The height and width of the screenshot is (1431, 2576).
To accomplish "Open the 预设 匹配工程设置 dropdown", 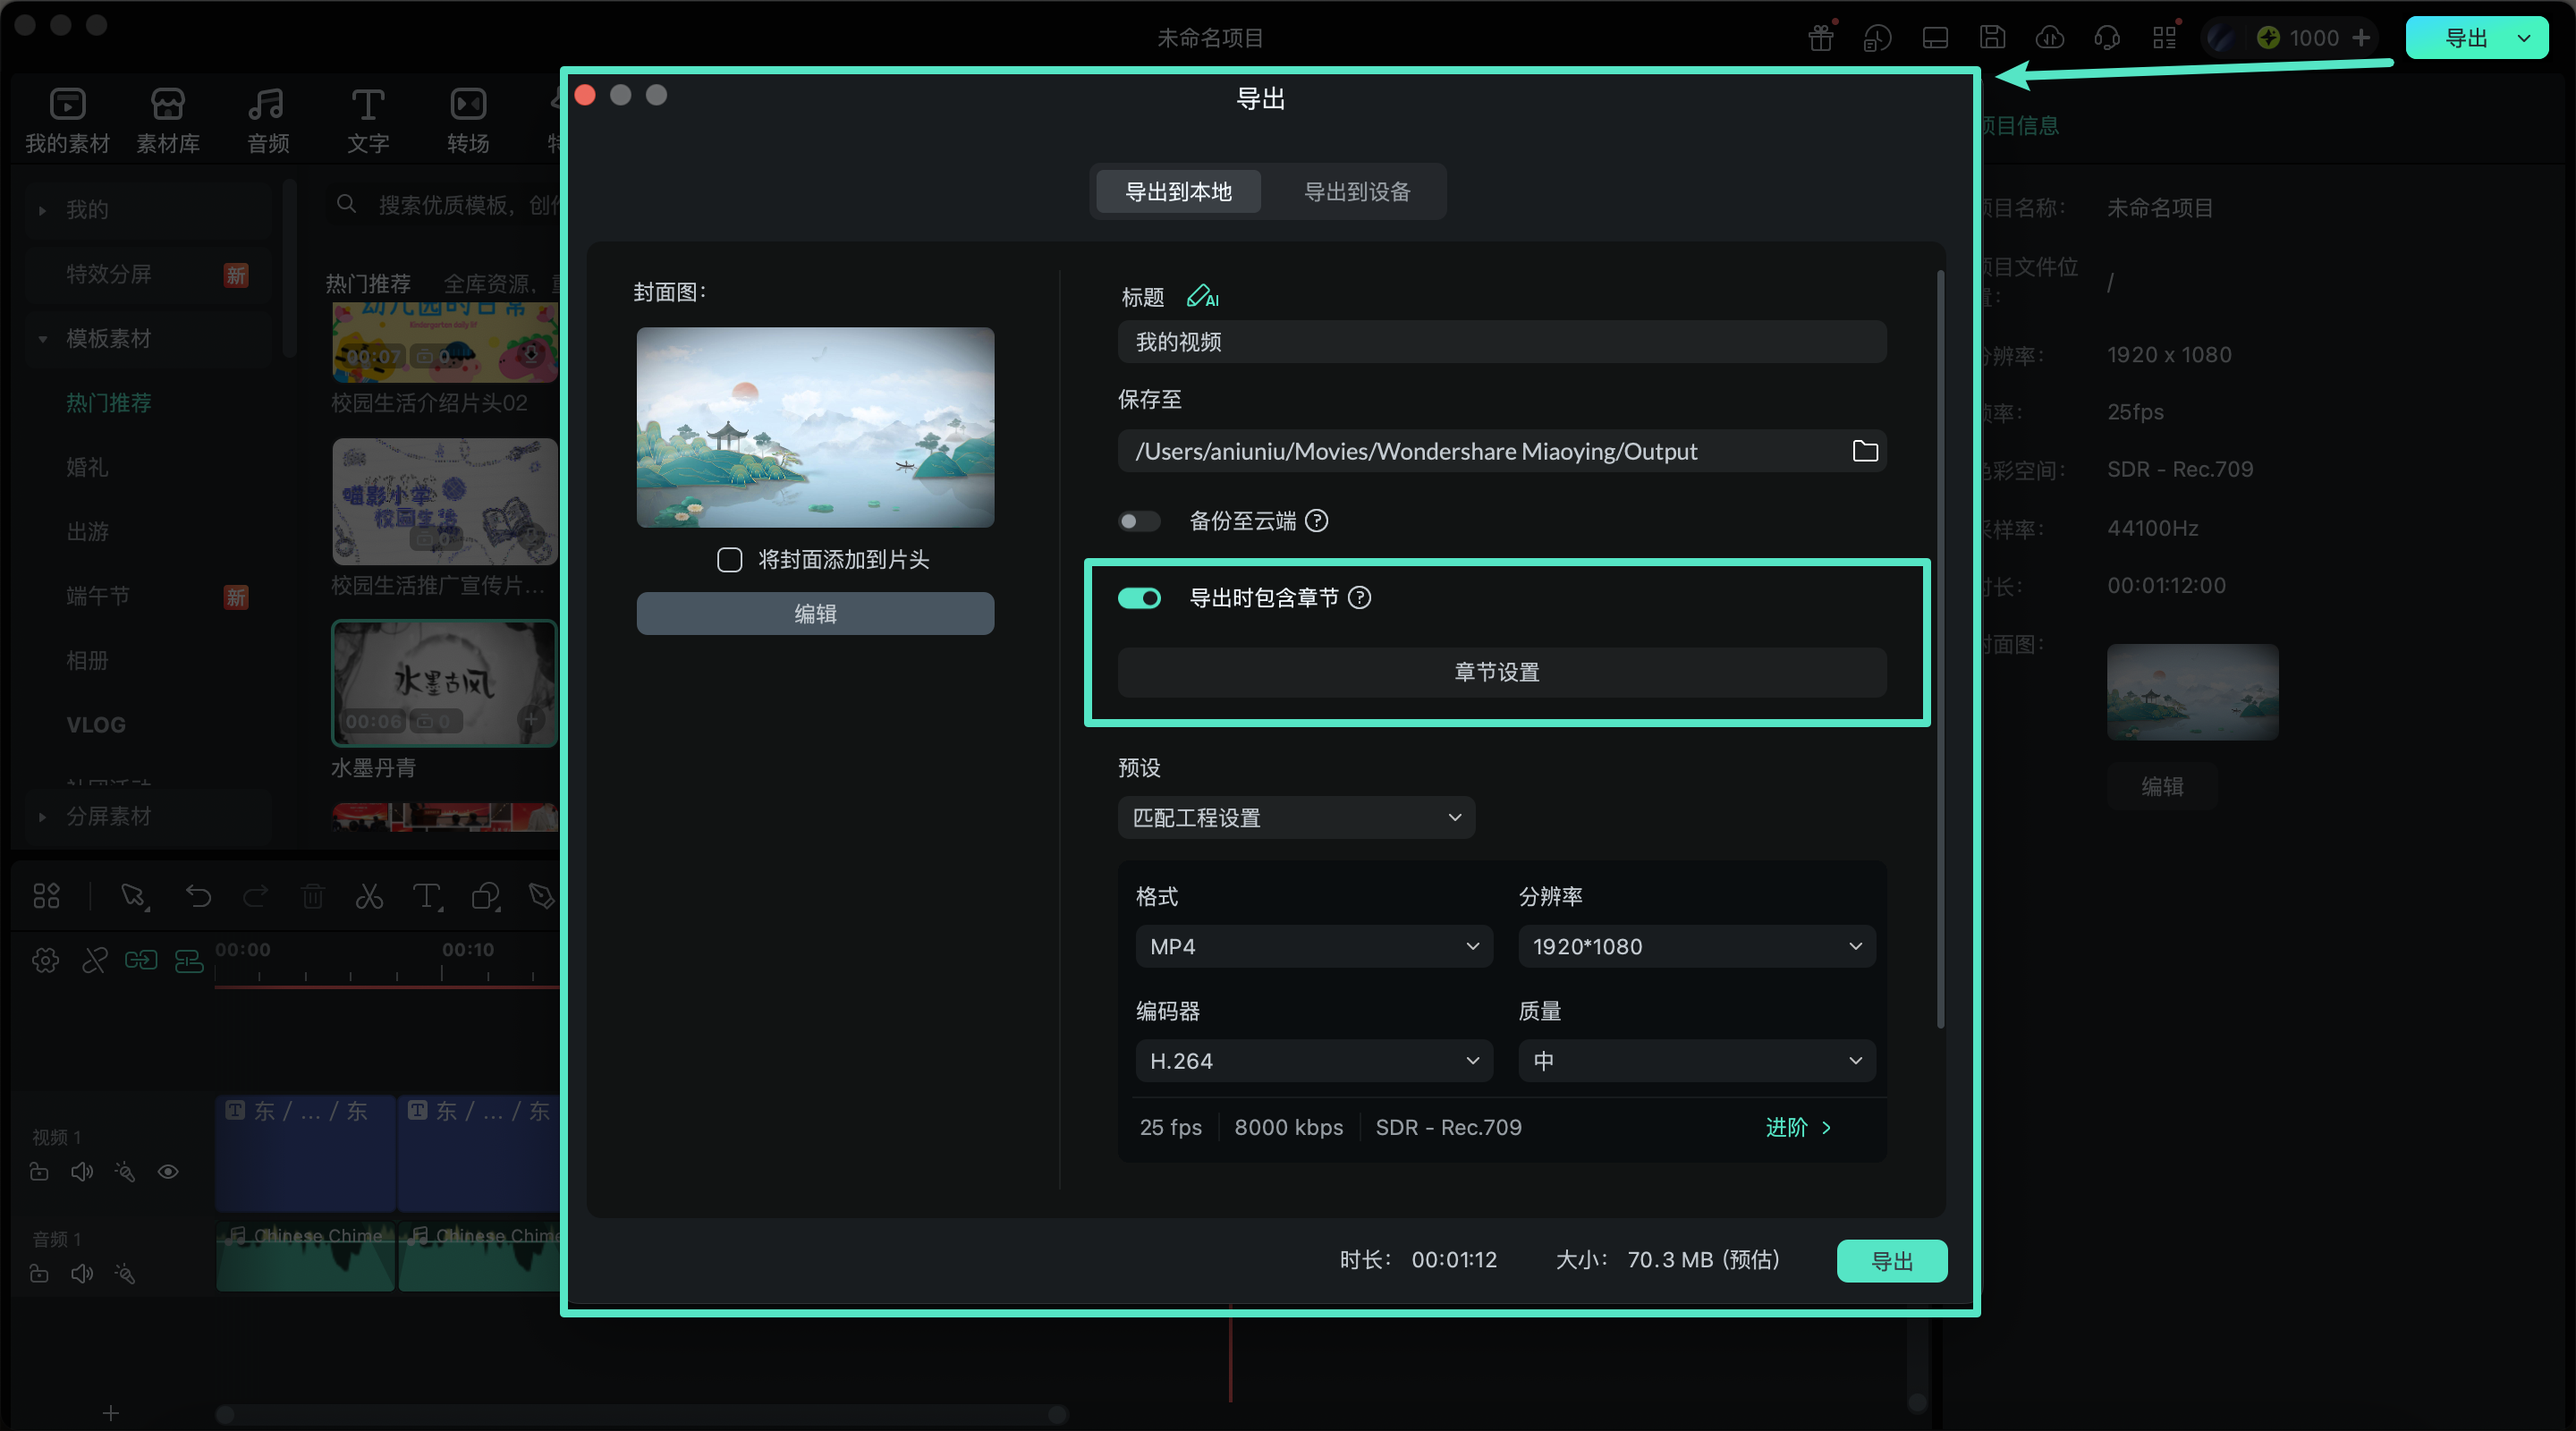I will click(1296, 818).
